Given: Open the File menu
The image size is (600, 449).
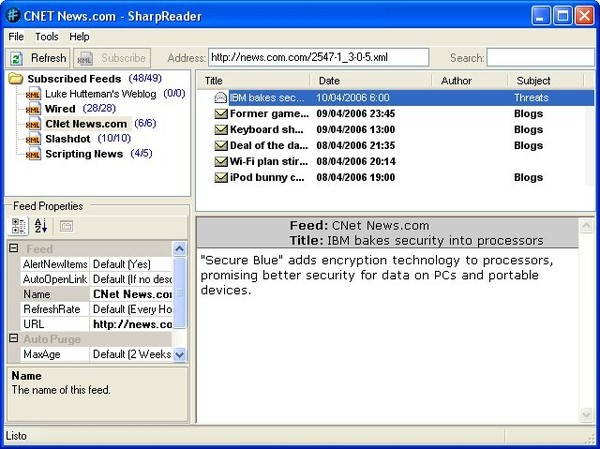Looking at the screenshot, I should [x=16, y=37].
